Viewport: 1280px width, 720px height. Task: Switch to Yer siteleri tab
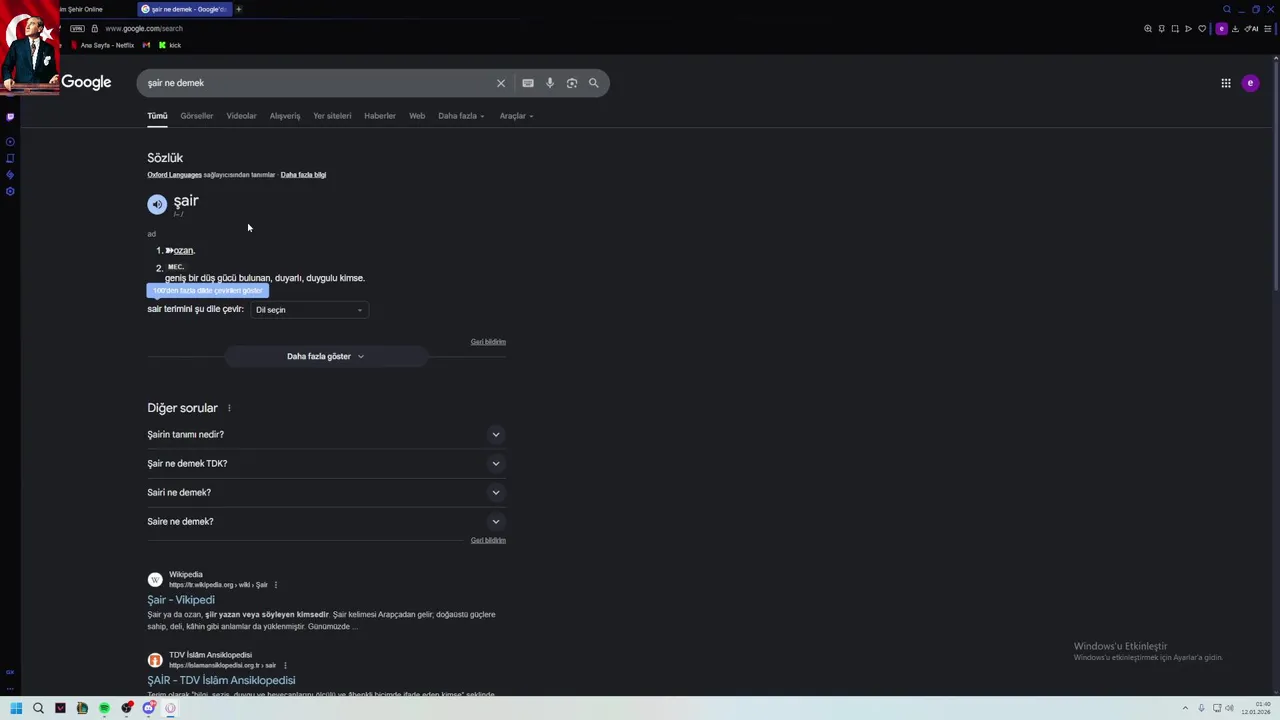[x=332, y=116]
